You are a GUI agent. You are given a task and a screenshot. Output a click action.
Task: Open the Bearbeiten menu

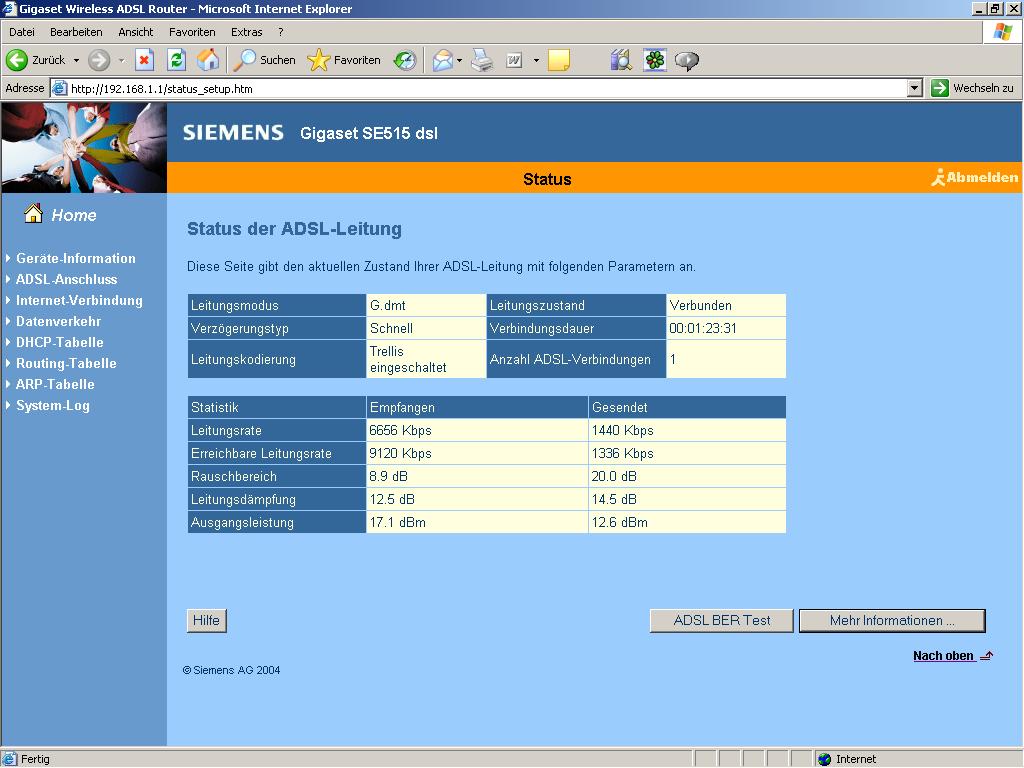tap(76, 32)
